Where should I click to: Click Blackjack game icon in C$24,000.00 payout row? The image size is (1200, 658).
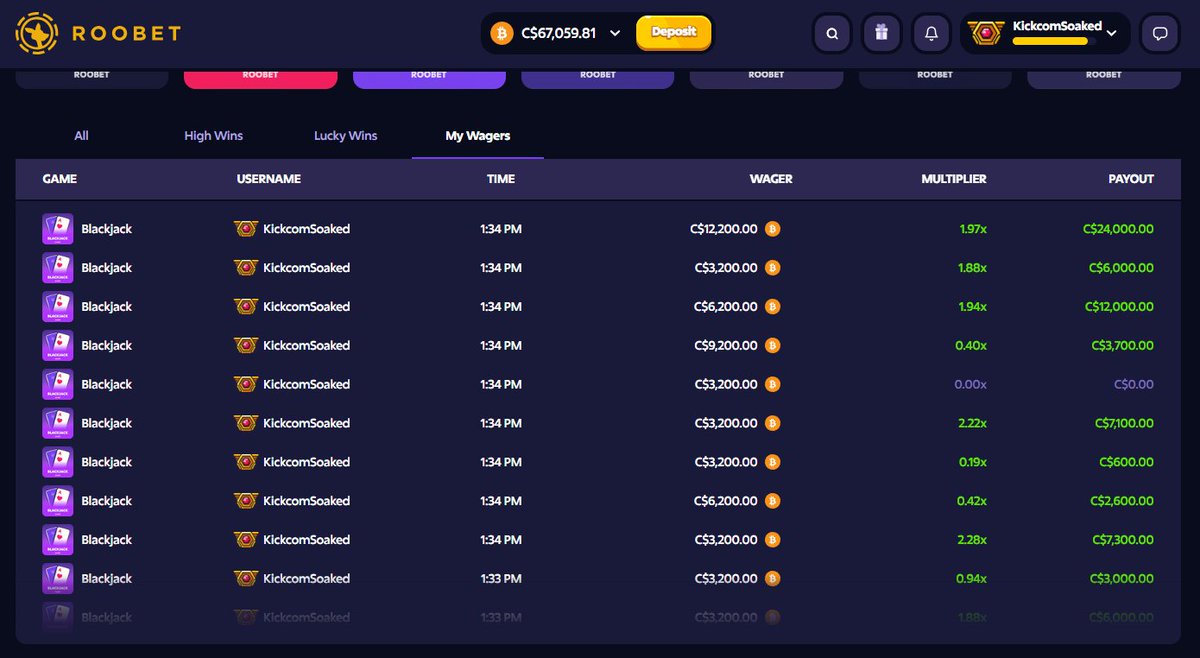tap(57, 229)
